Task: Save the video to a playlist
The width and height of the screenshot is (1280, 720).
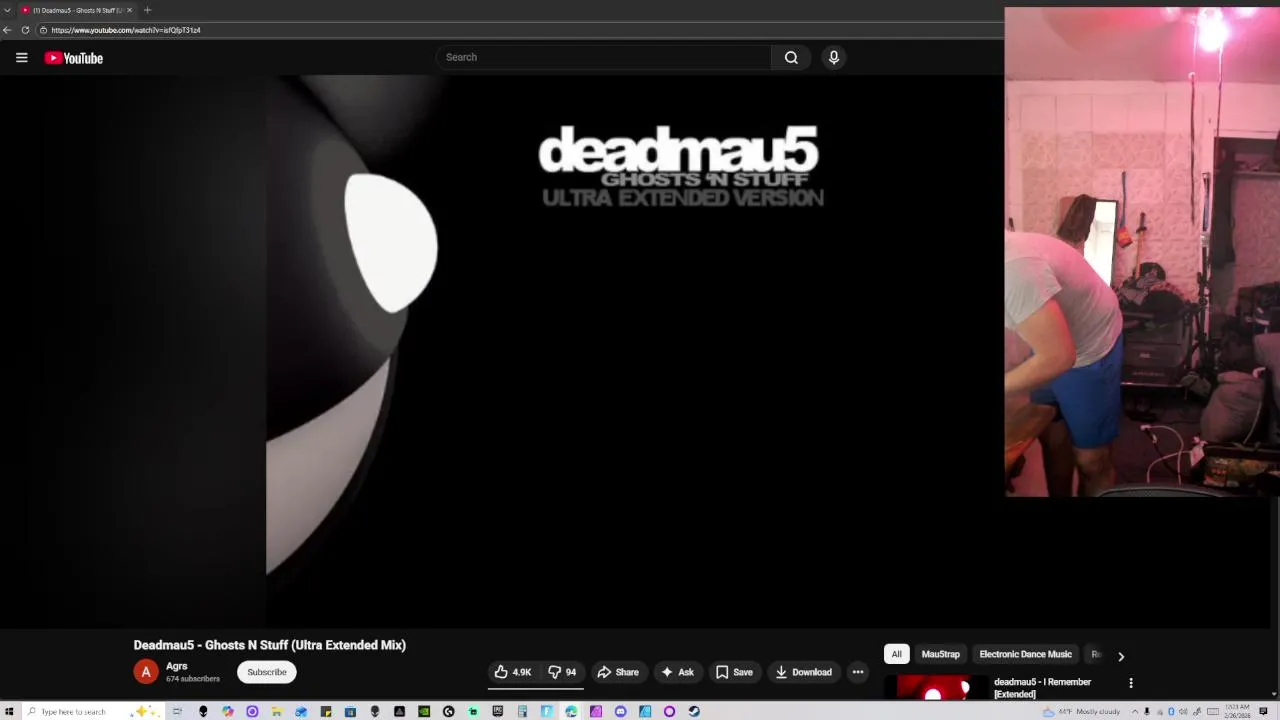Action: 734,672
